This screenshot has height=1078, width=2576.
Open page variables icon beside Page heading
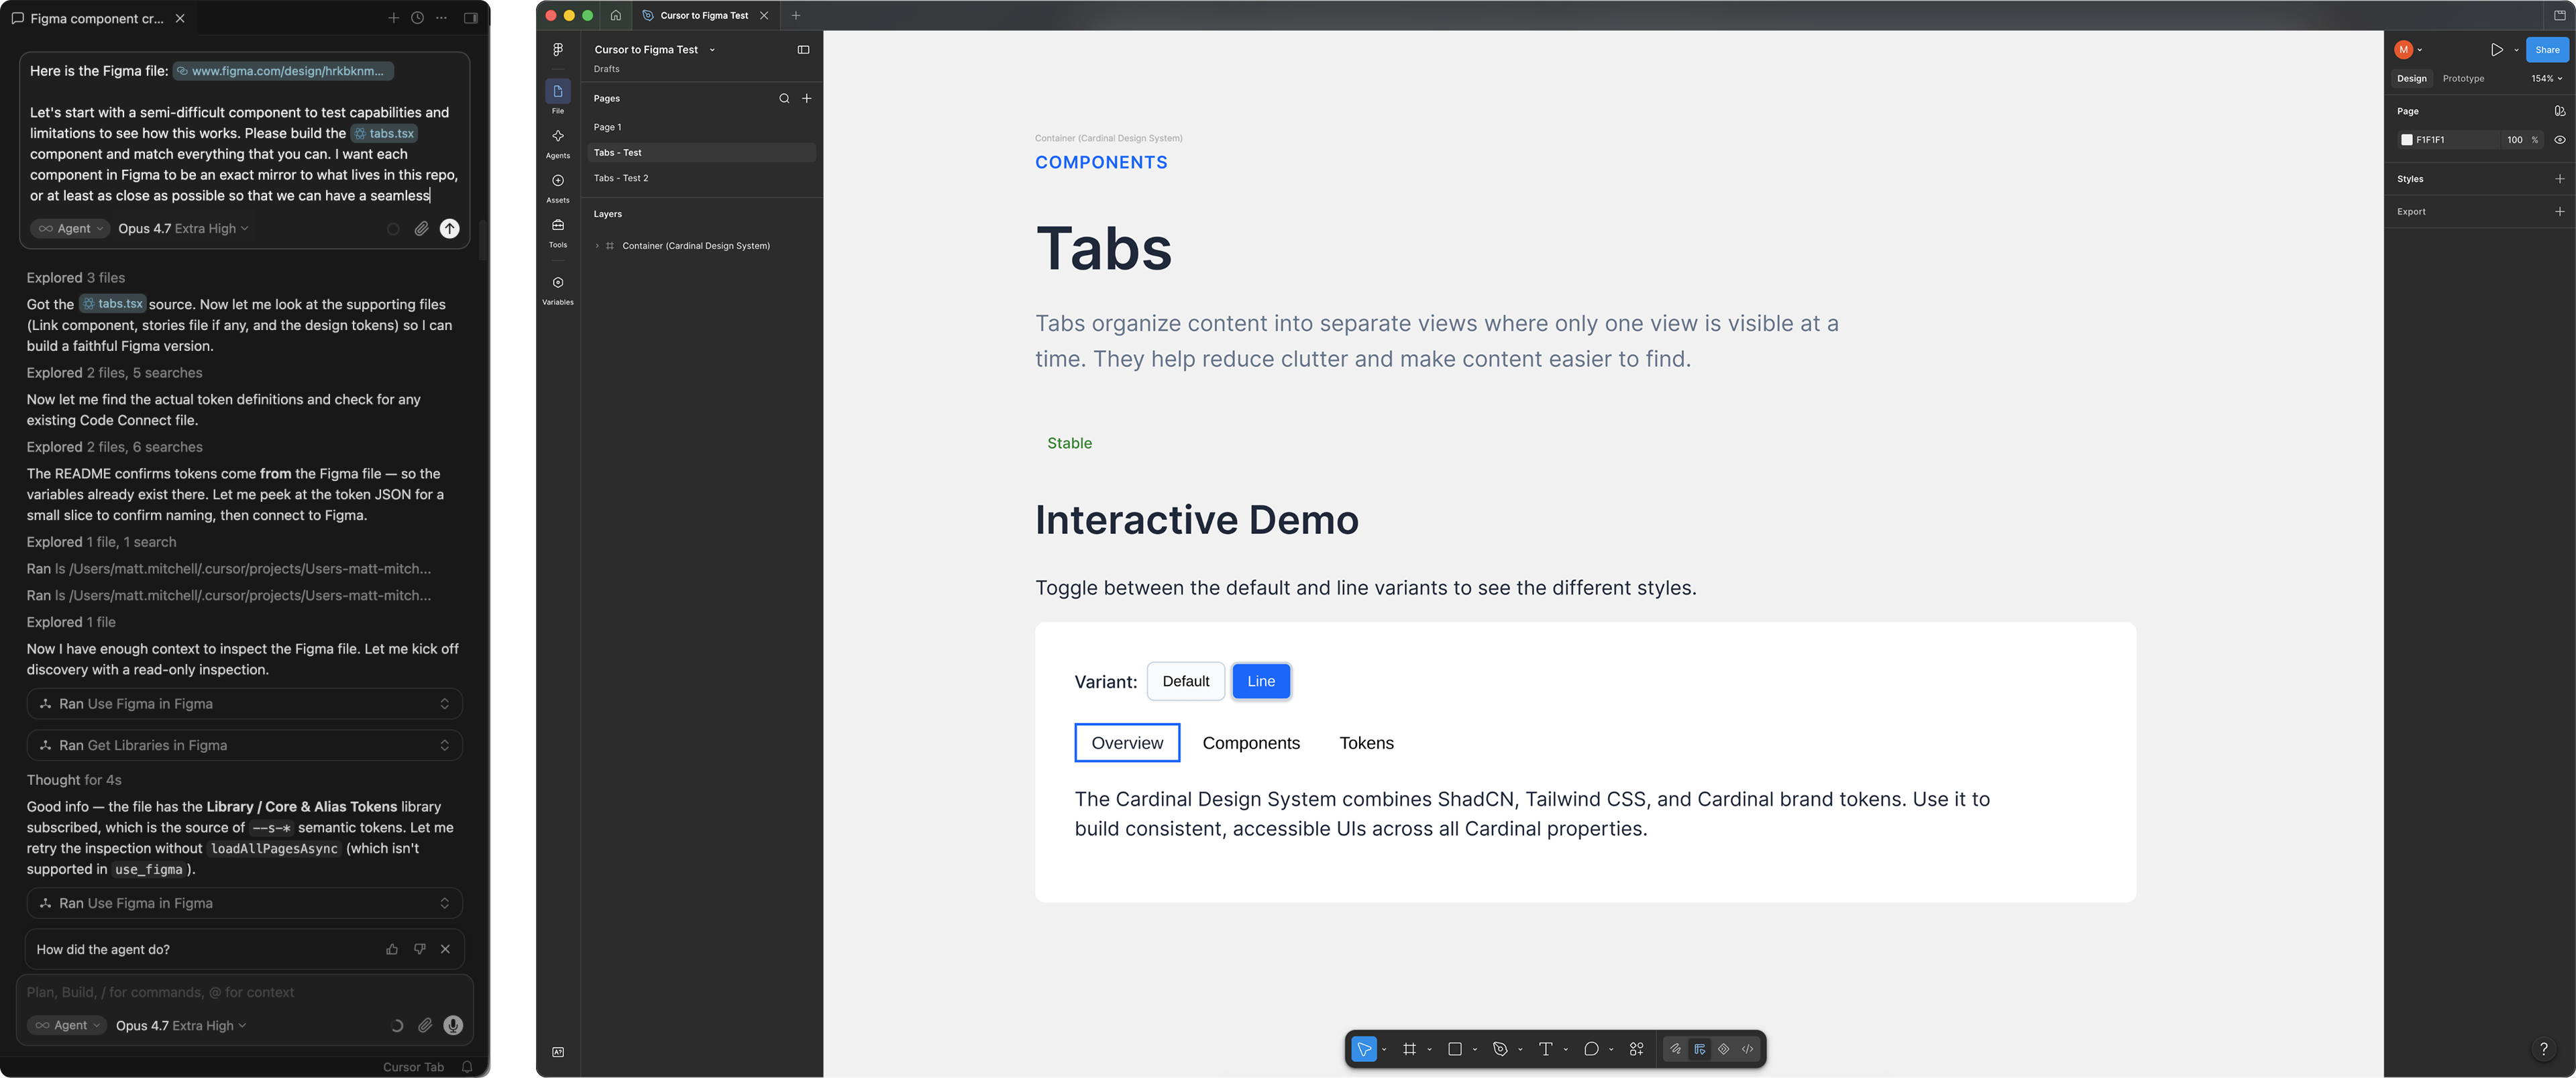(x=2559, y=111)
